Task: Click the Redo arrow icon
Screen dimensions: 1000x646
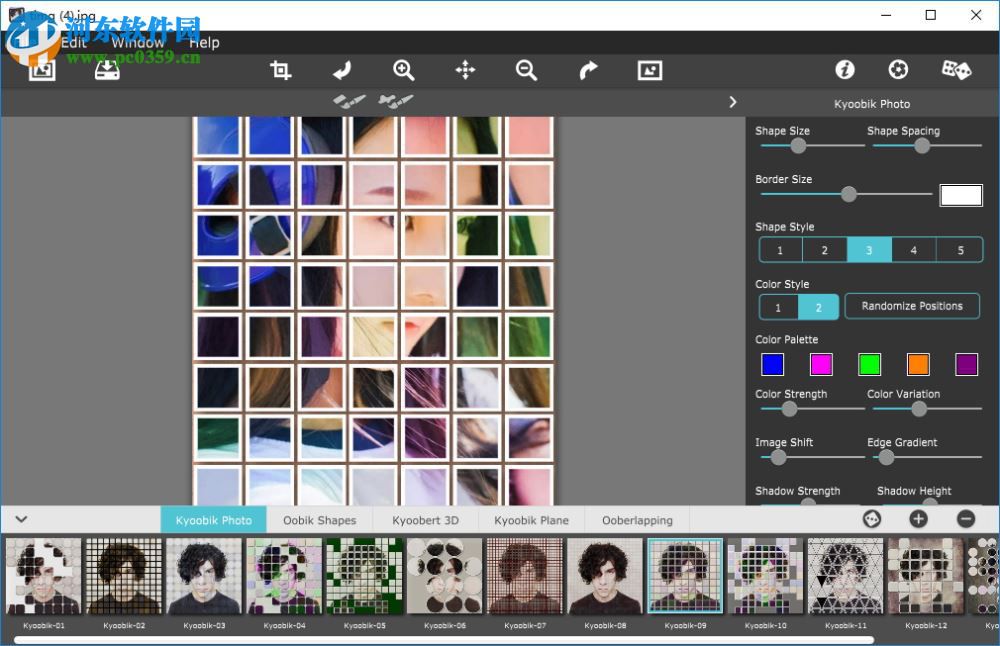Action: 588,70
